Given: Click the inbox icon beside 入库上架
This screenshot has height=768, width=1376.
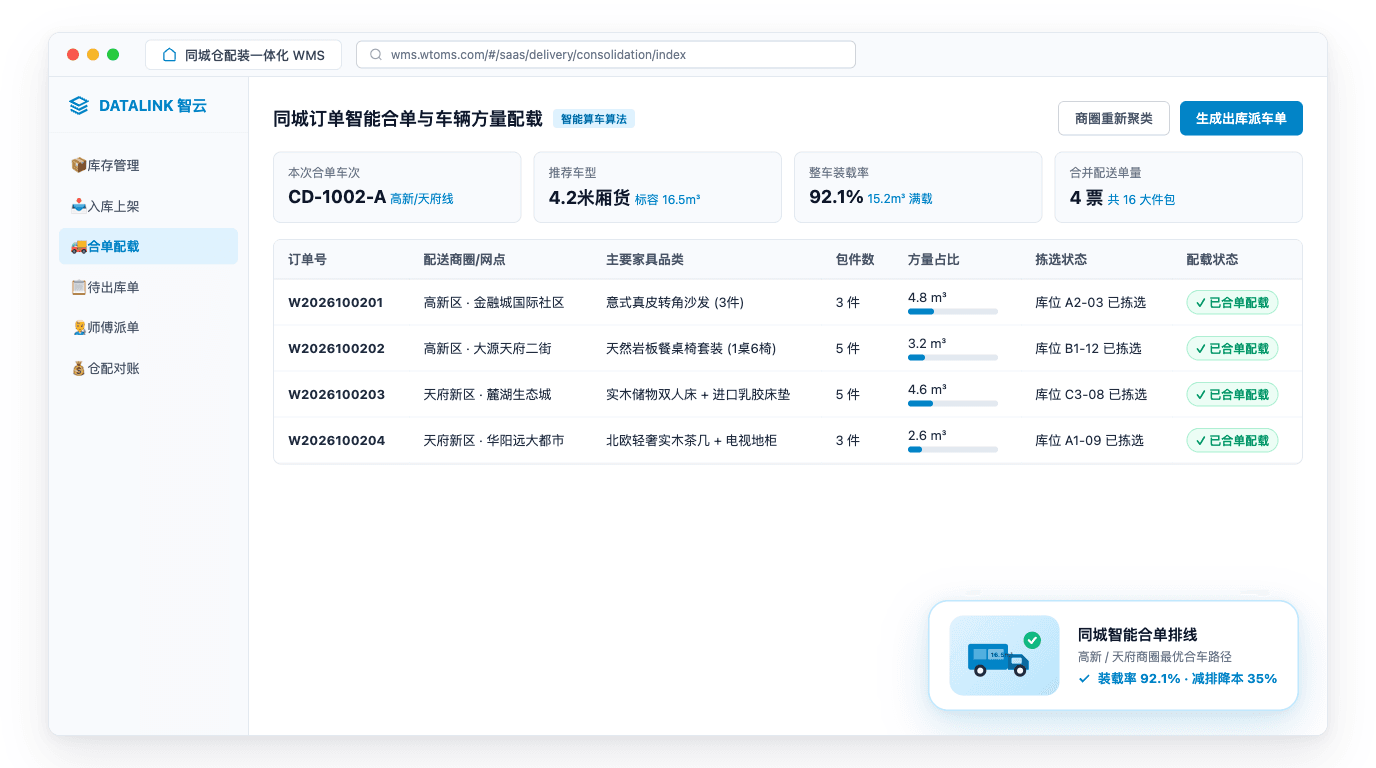Looking at the screenshot, I should point(78,206).
